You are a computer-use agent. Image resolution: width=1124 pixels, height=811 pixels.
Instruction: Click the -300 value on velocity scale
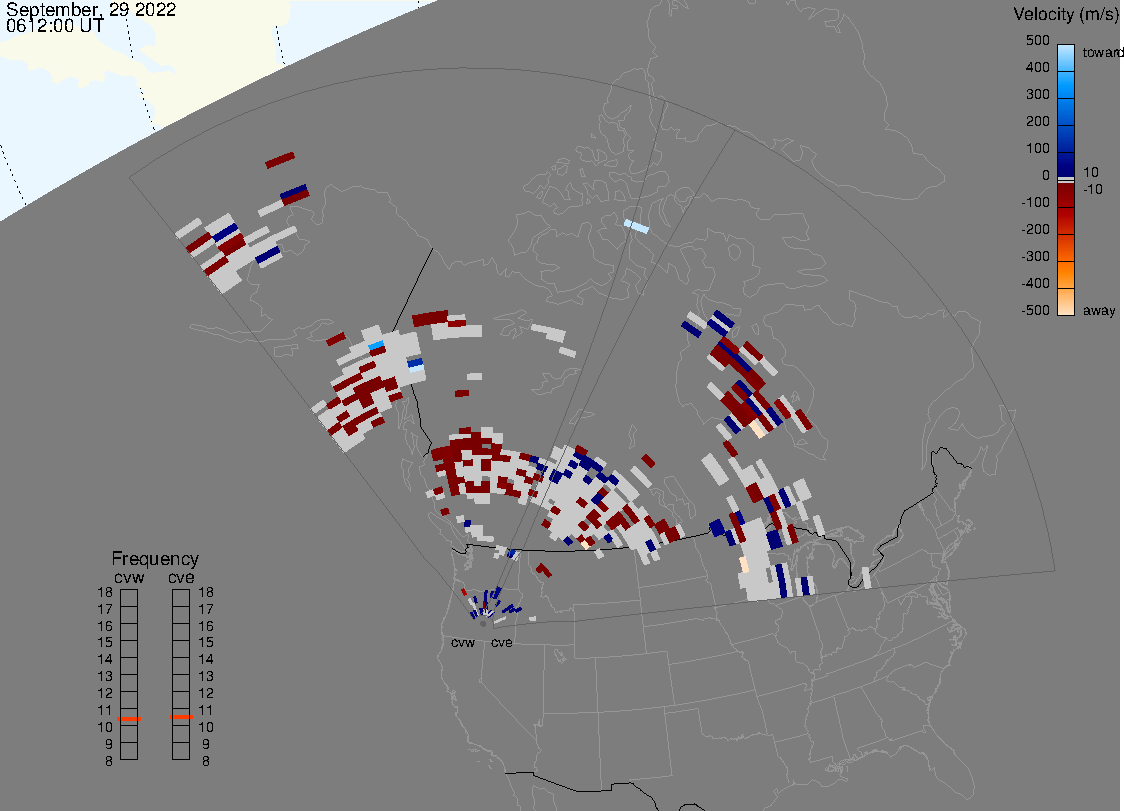[1035, 257]
